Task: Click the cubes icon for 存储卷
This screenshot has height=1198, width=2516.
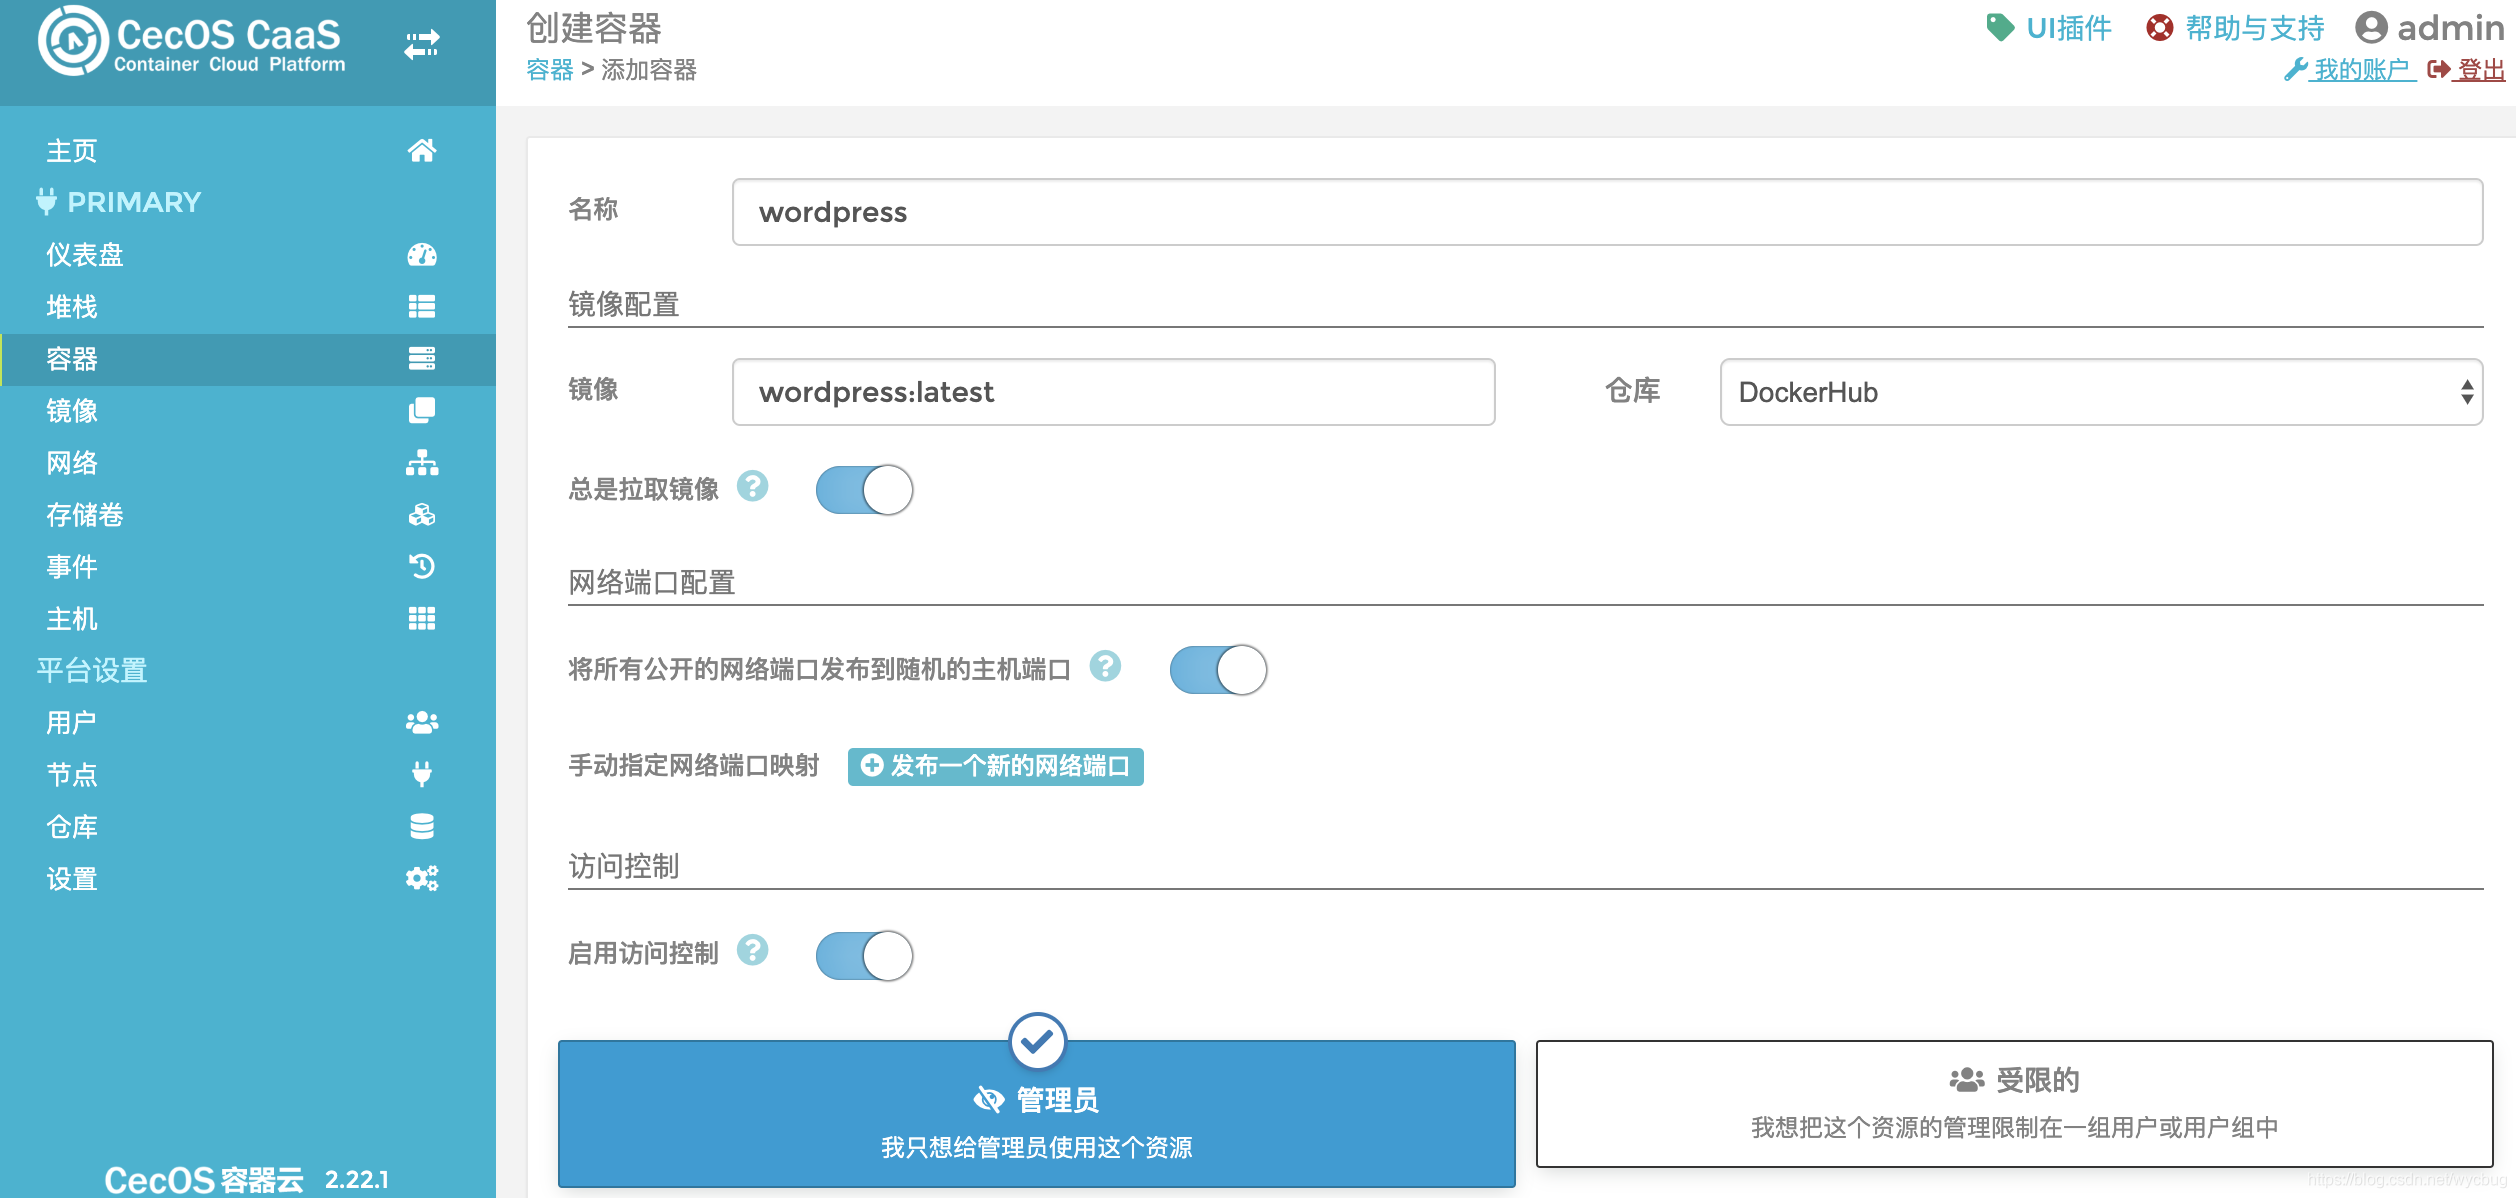Action: click(422, 514)
